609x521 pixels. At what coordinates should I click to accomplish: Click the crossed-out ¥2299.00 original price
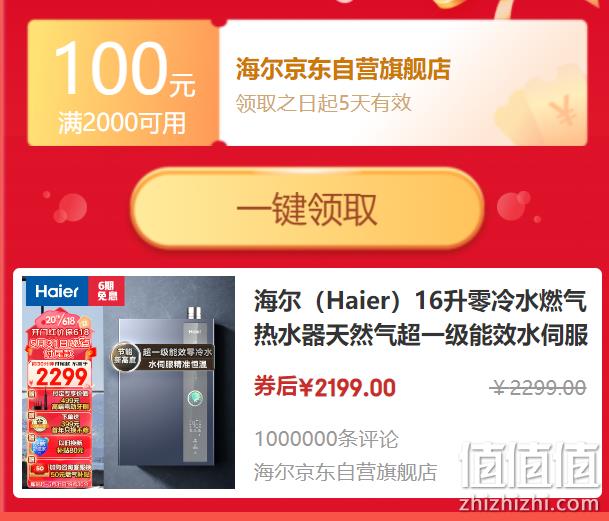538,387
